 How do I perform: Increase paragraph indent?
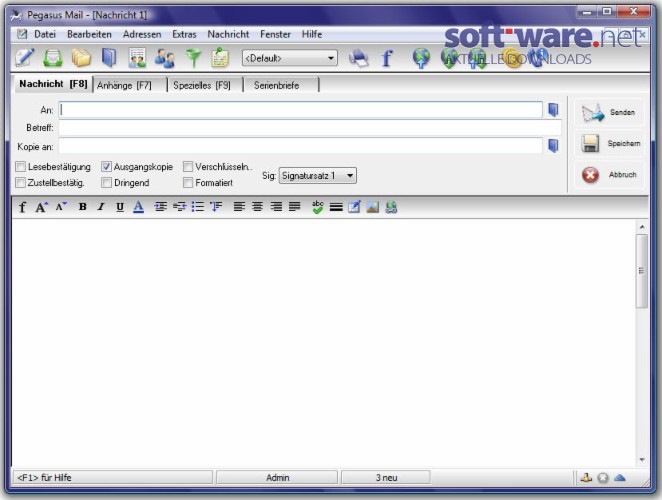[160, 207]
